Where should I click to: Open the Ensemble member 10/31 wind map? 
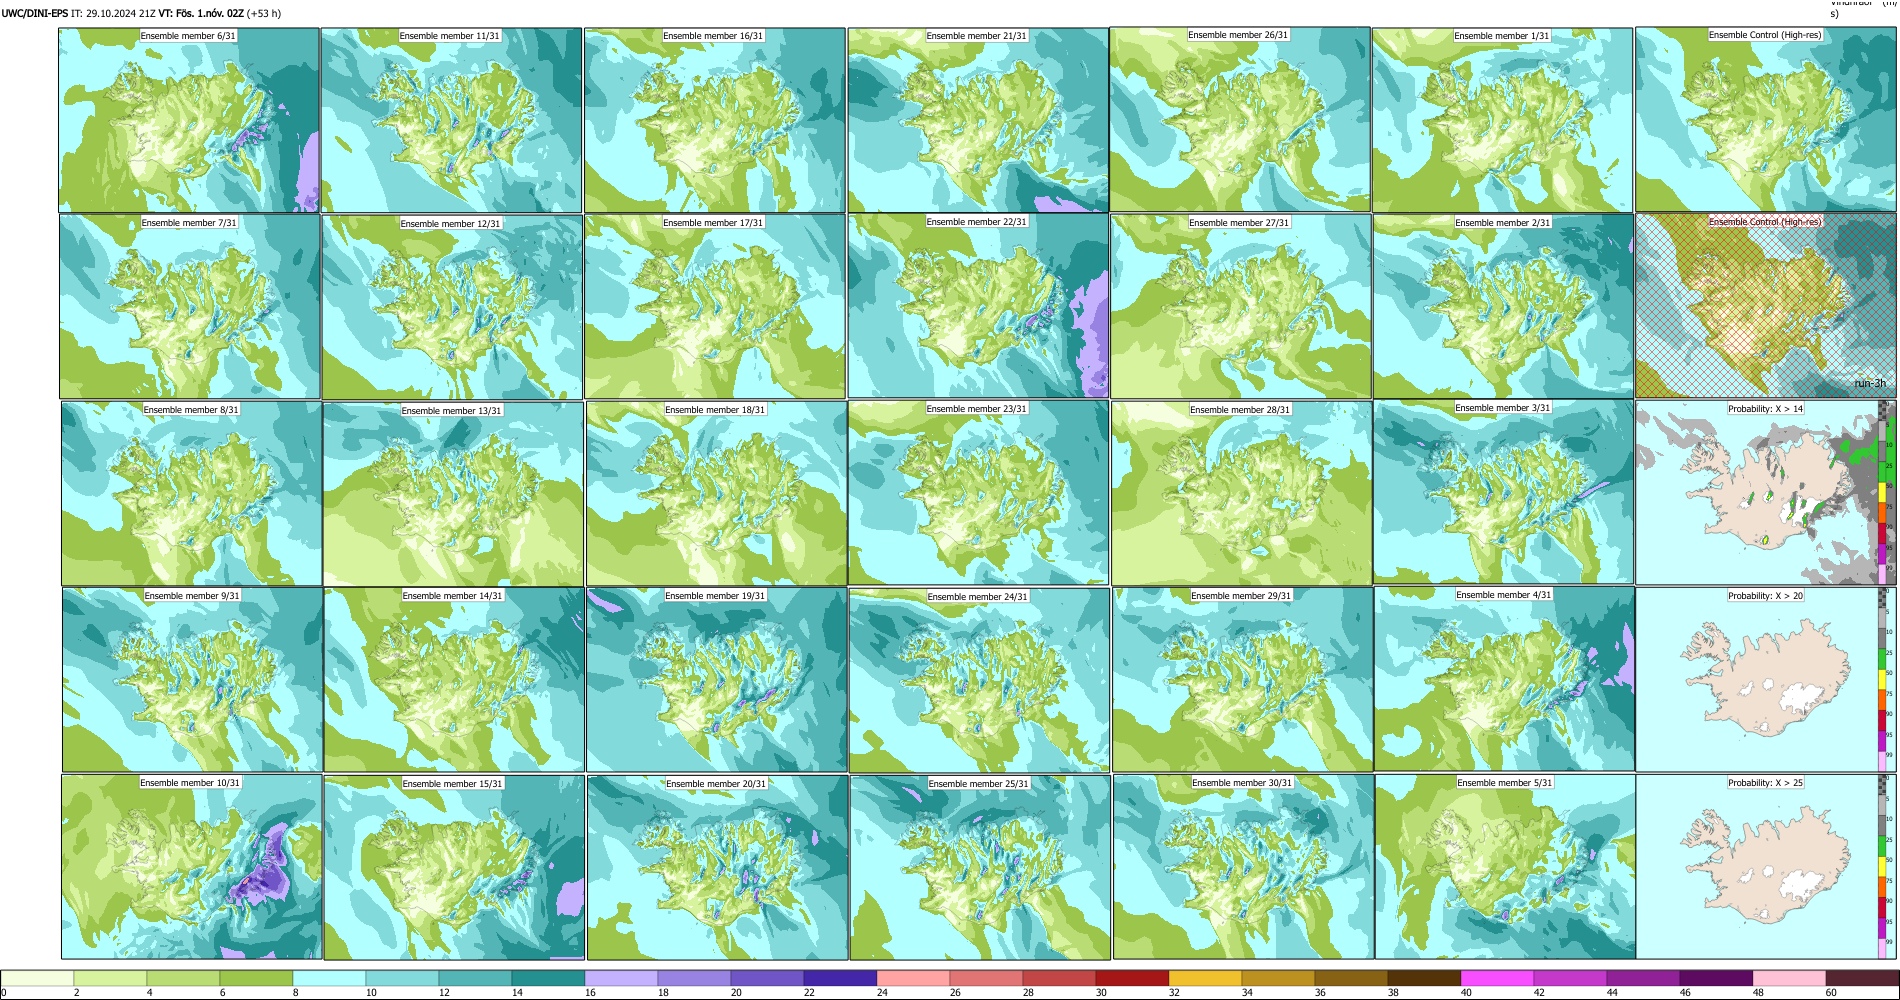tap(191, 866)
